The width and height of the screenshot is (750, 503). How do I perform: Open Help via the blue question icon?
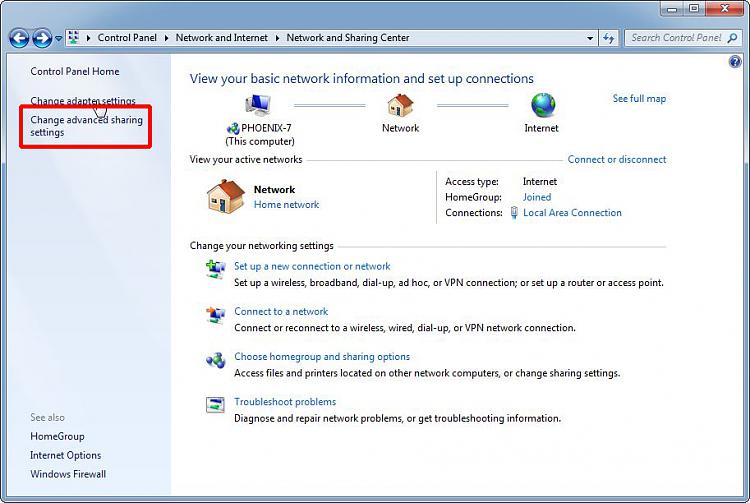(735, 61)
